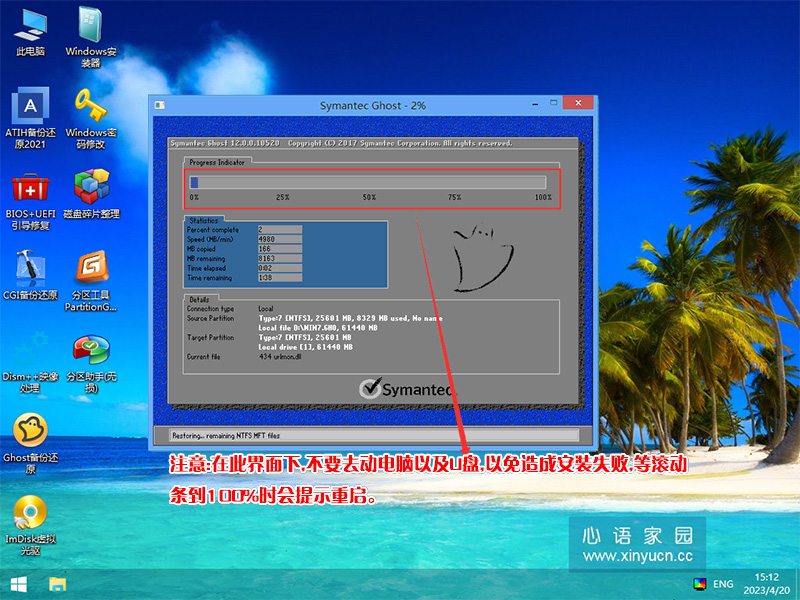Select the MB copied value 166

280,249
